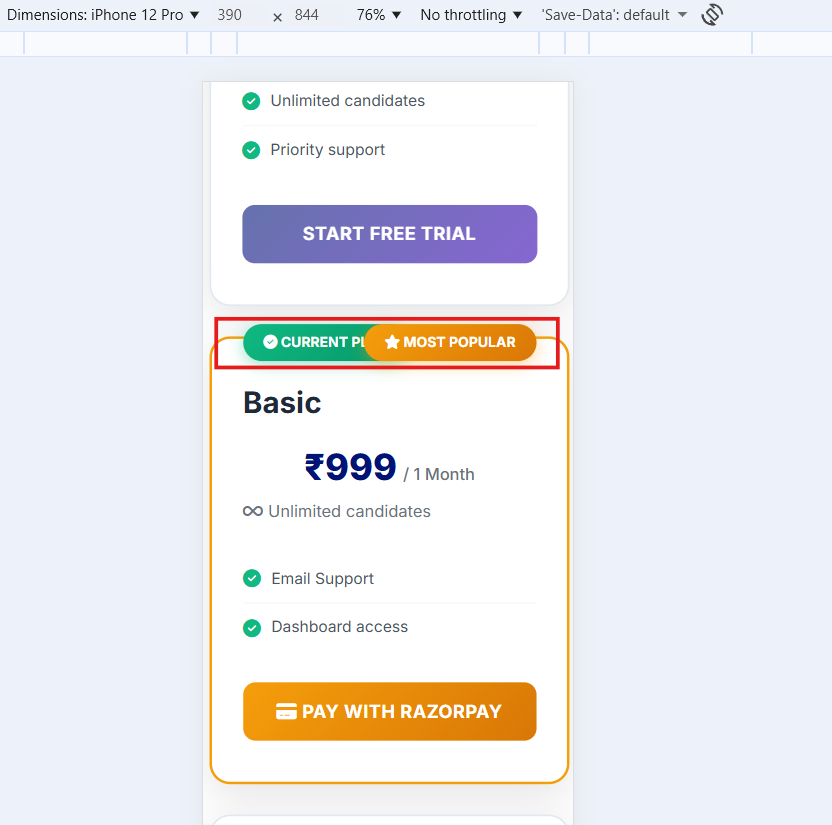This screenshot has height=825, width=832.
Task: Click the credit card icon on Razorpay button
Action: (286, 712)
